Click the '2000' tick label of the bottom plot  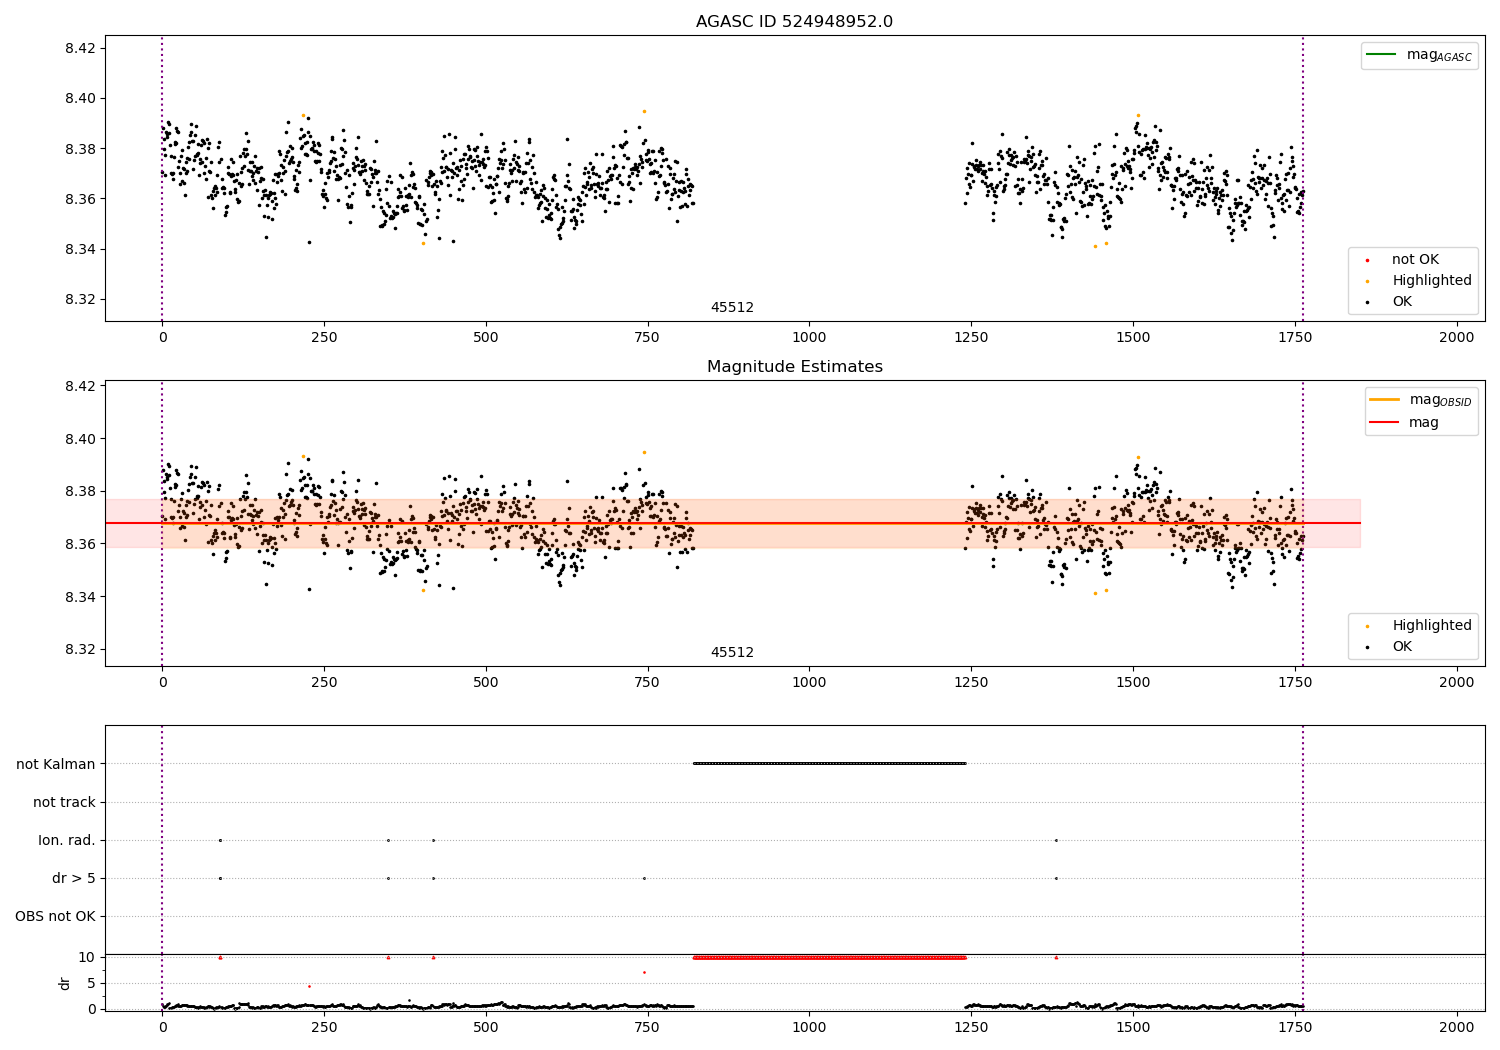click(1456, 1026)
